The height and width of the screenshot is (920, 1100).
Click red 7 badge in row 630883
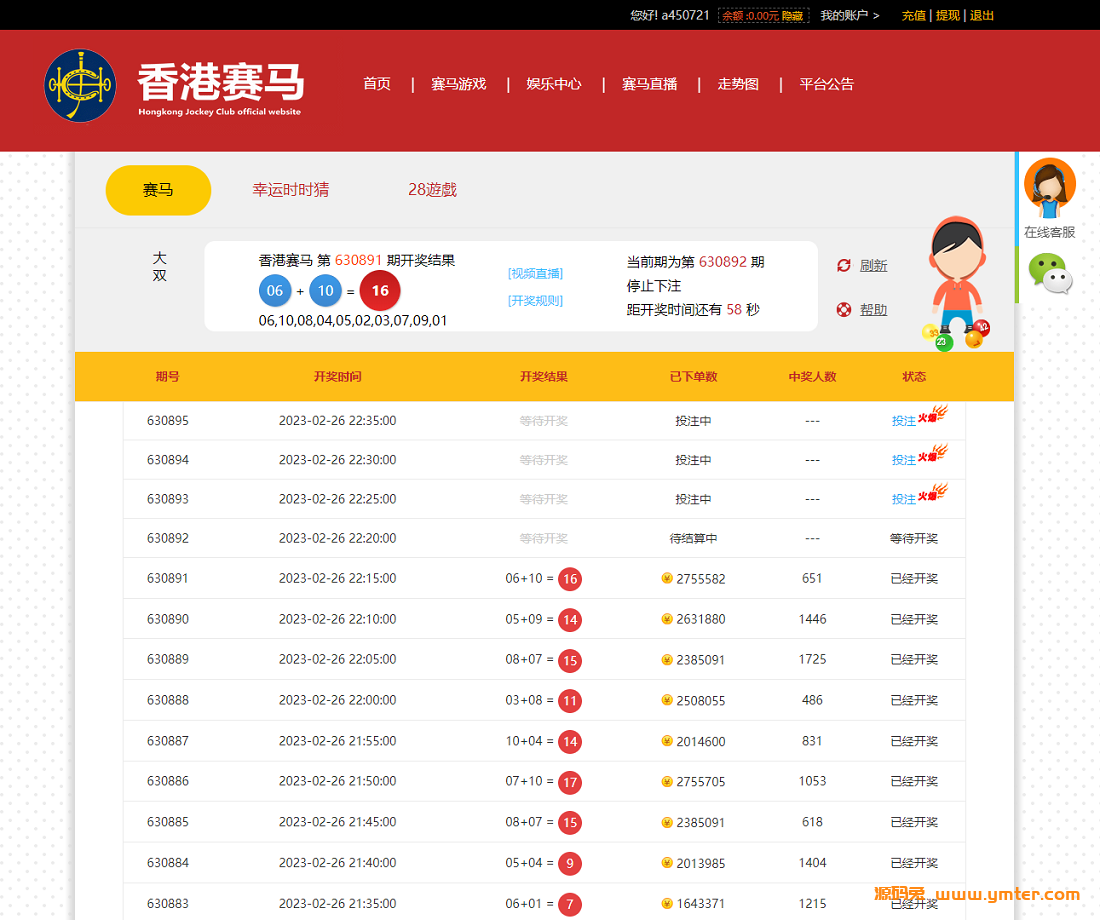[570, 904]
